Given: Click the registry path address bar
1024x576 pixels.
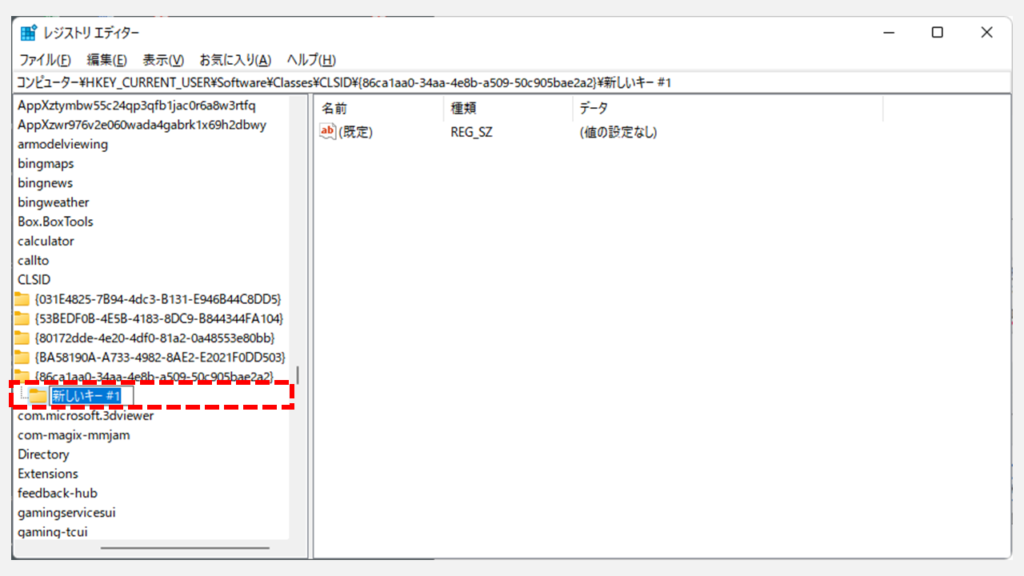Looking at the screenshot, I should (500, 82).
